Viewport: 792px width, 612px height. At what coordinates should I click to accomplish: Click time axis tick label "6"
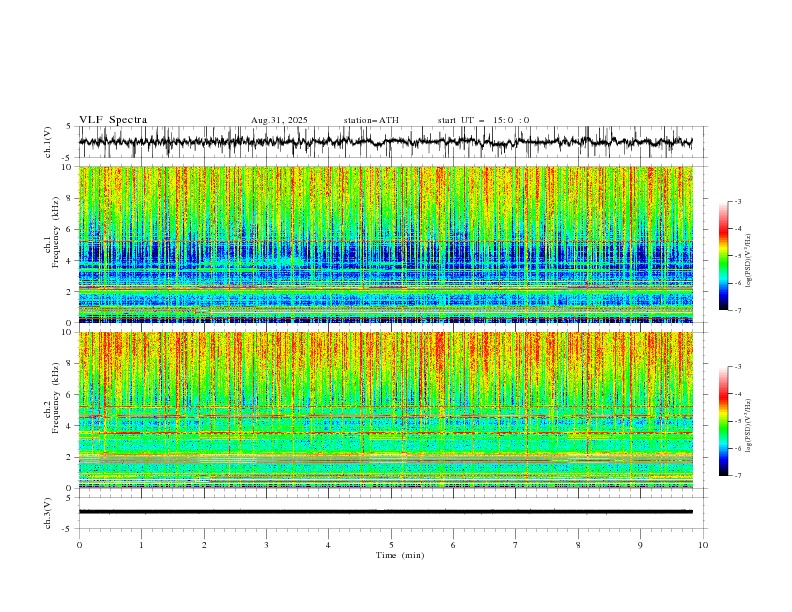click(x=454, y=545)
